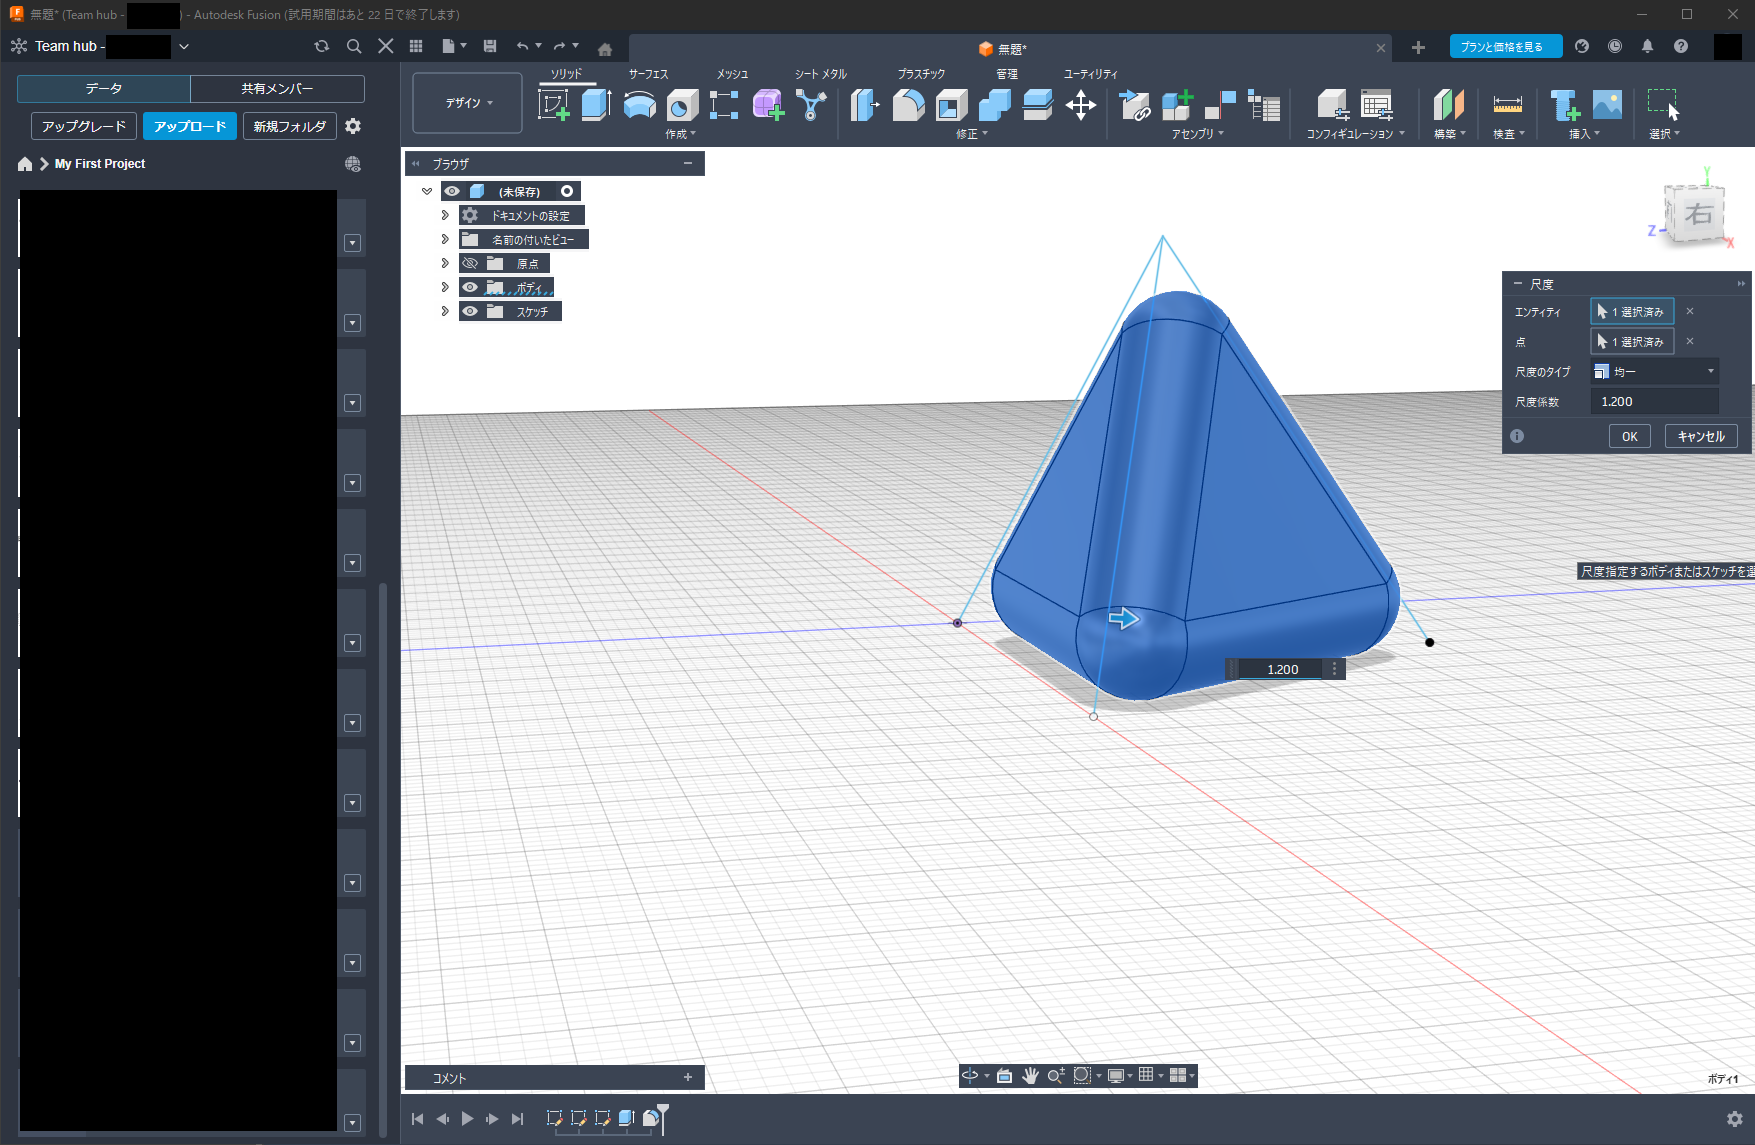The width and height of the screenshot is (1755, 1145).
Task: Click the Press Pull tool icon
Action: (865, 105)
